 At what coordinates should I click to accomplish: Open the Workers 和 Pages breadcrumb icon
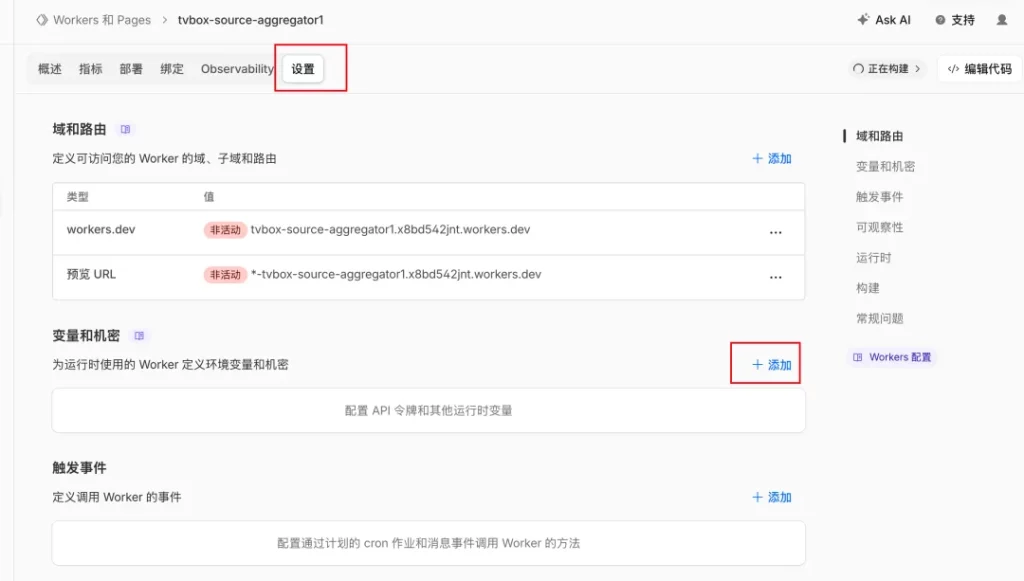click(x=42, y=20)
